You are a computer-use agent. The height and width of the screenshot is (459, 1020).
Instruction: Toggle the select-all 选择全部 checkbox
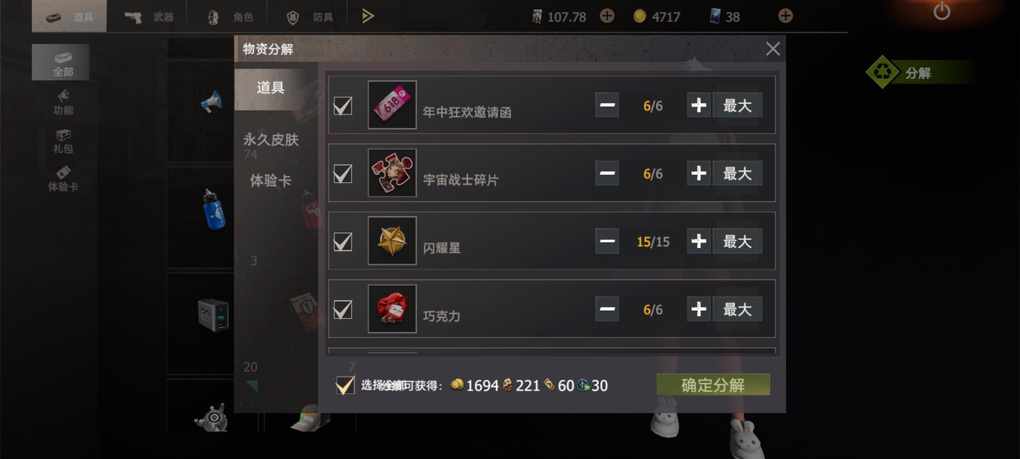click(345, 385)
